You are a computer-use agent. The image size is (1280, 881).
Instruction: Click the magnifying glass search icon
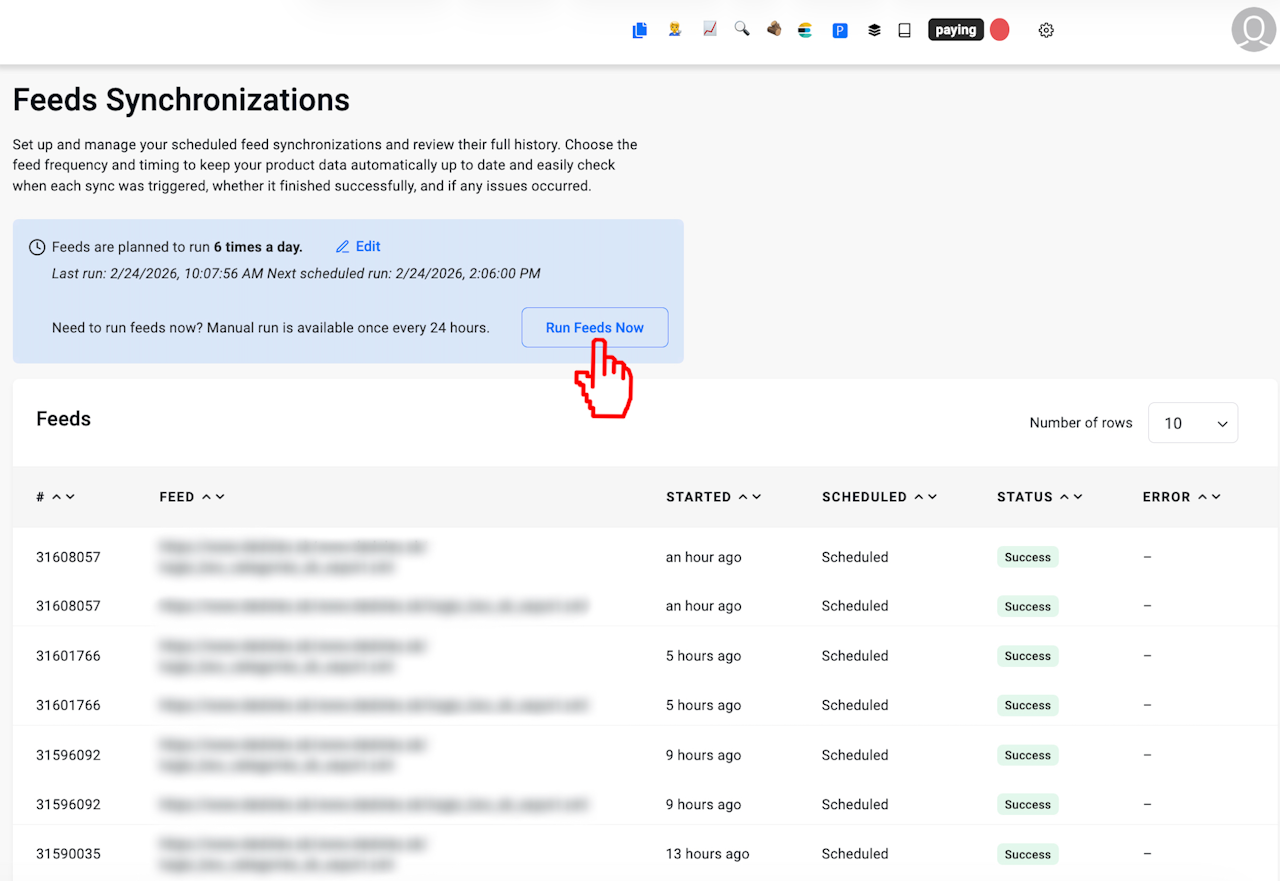coord(742,30)
